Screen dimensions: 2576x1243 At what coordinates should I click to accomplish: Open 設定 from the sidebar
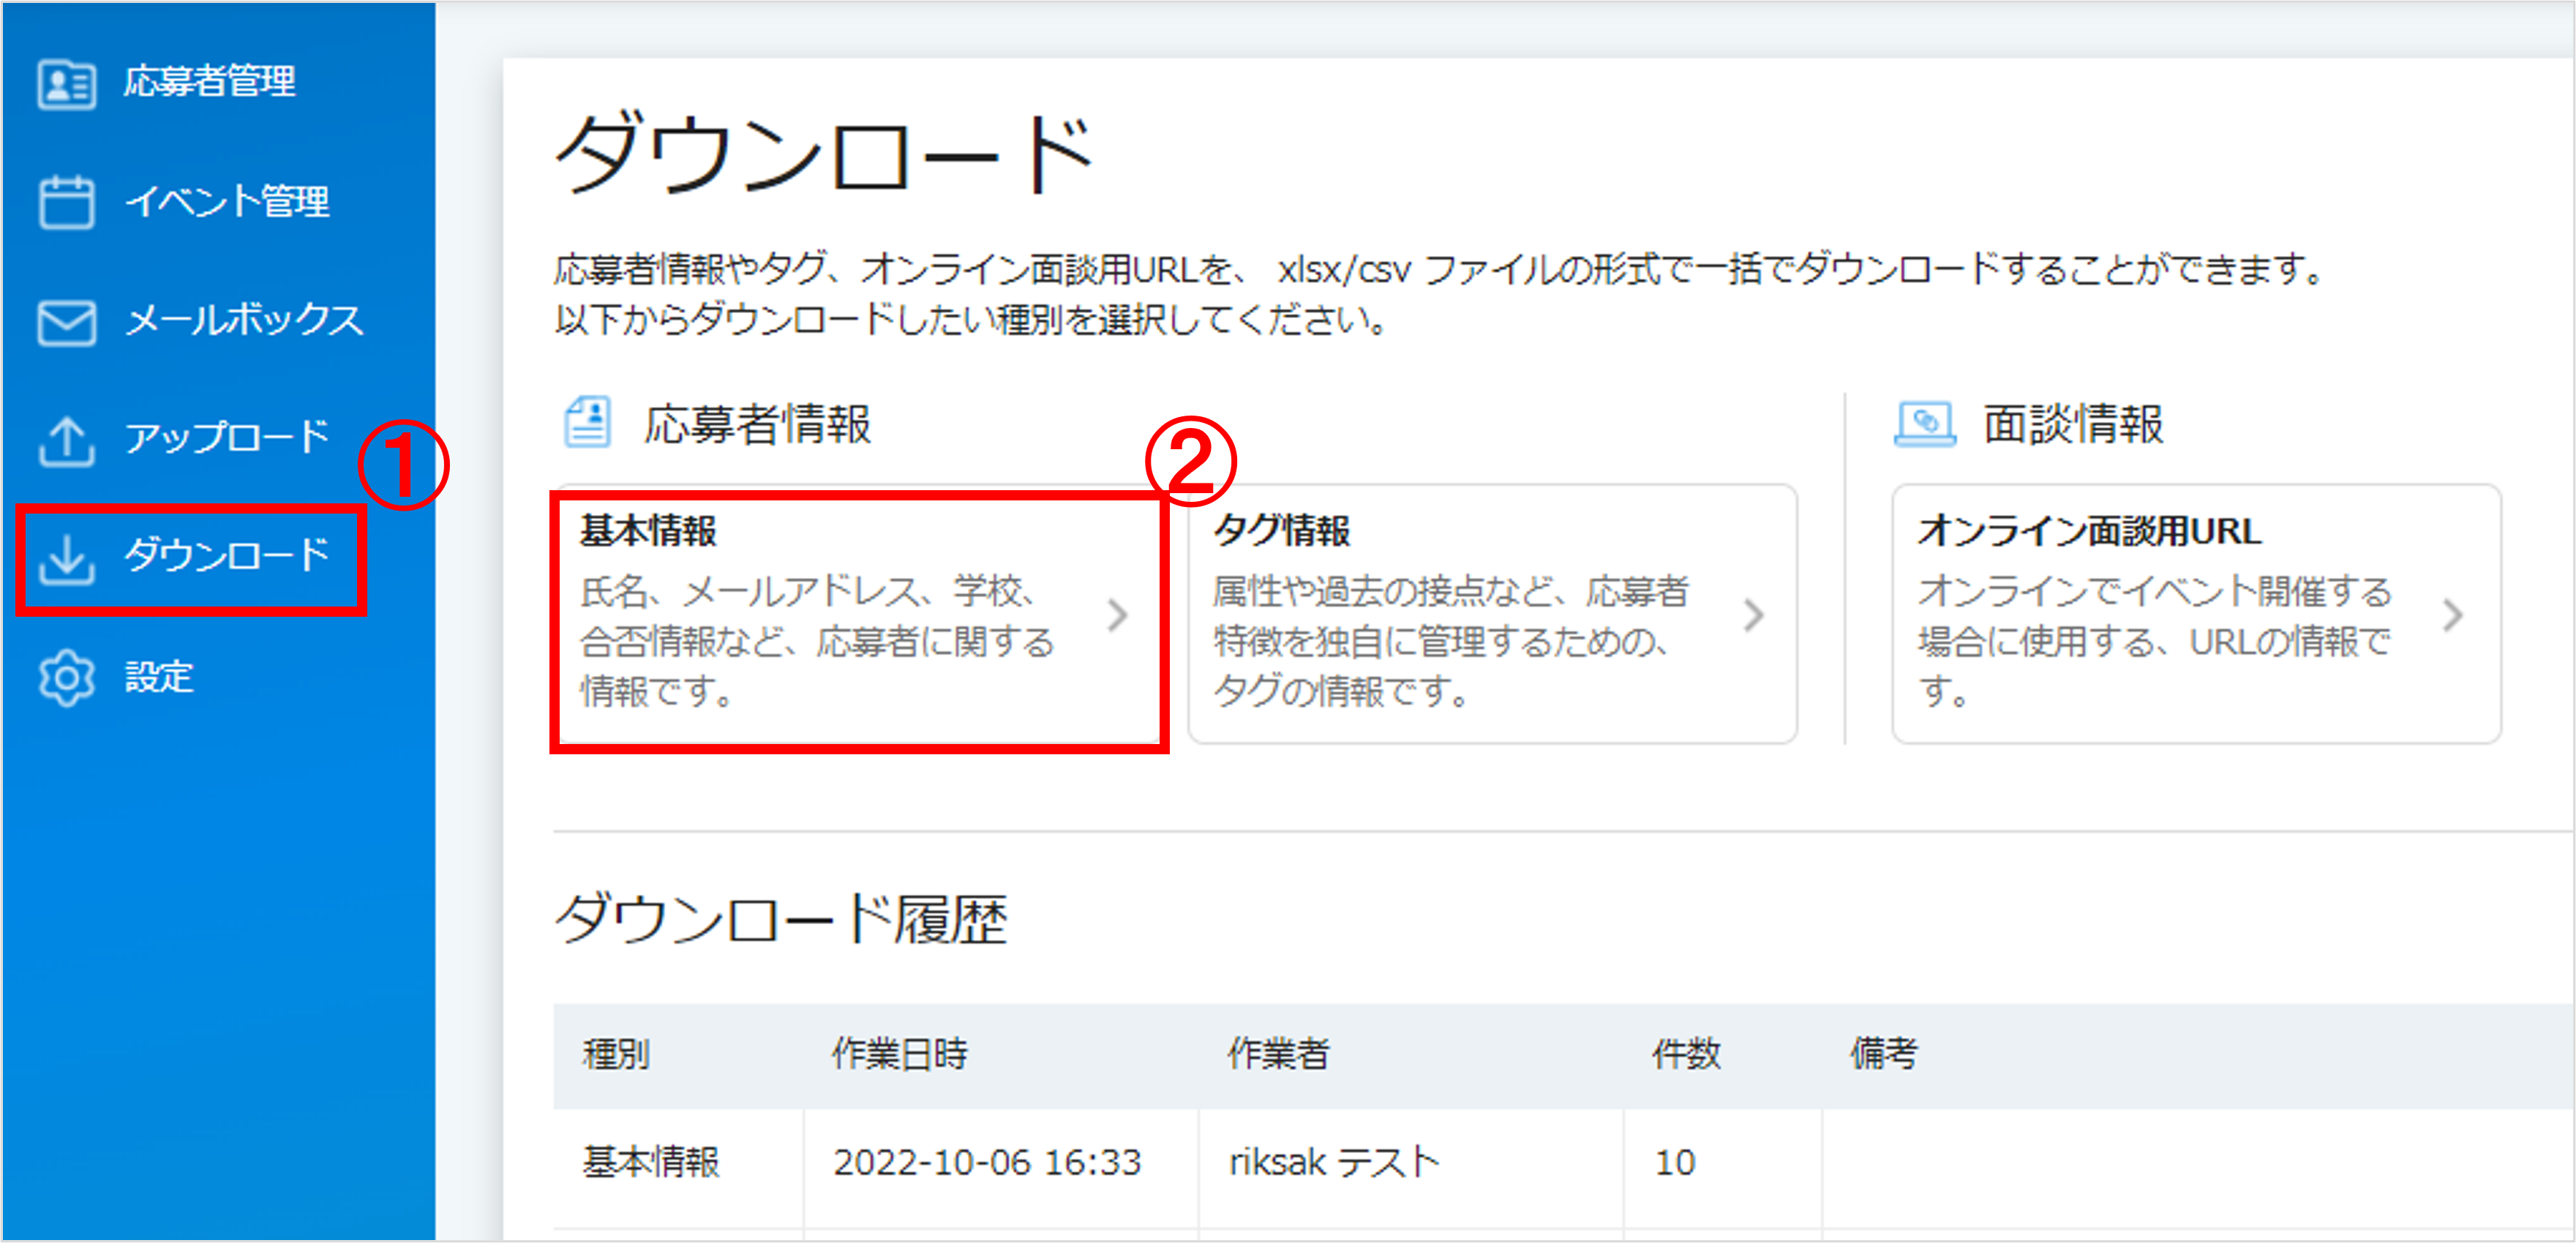(x=158, y=677)
